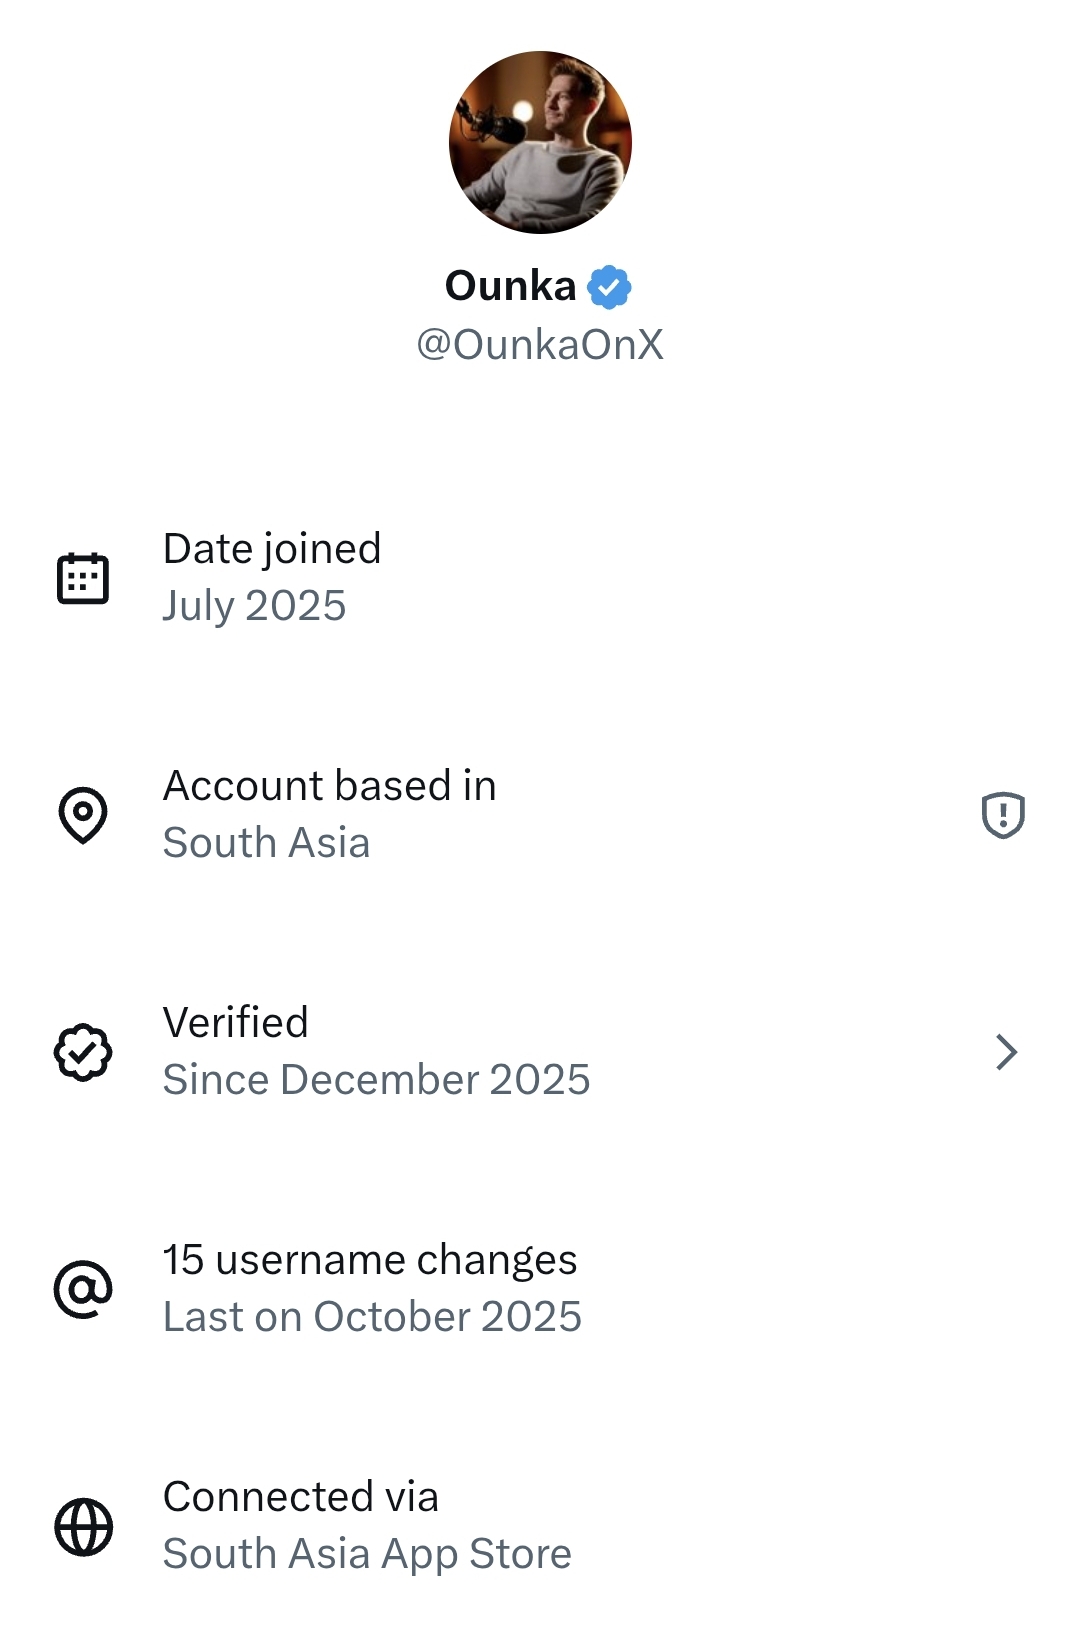Click the Date joined label
This screenshot has width=1080, height=1638.
point(272,549)
